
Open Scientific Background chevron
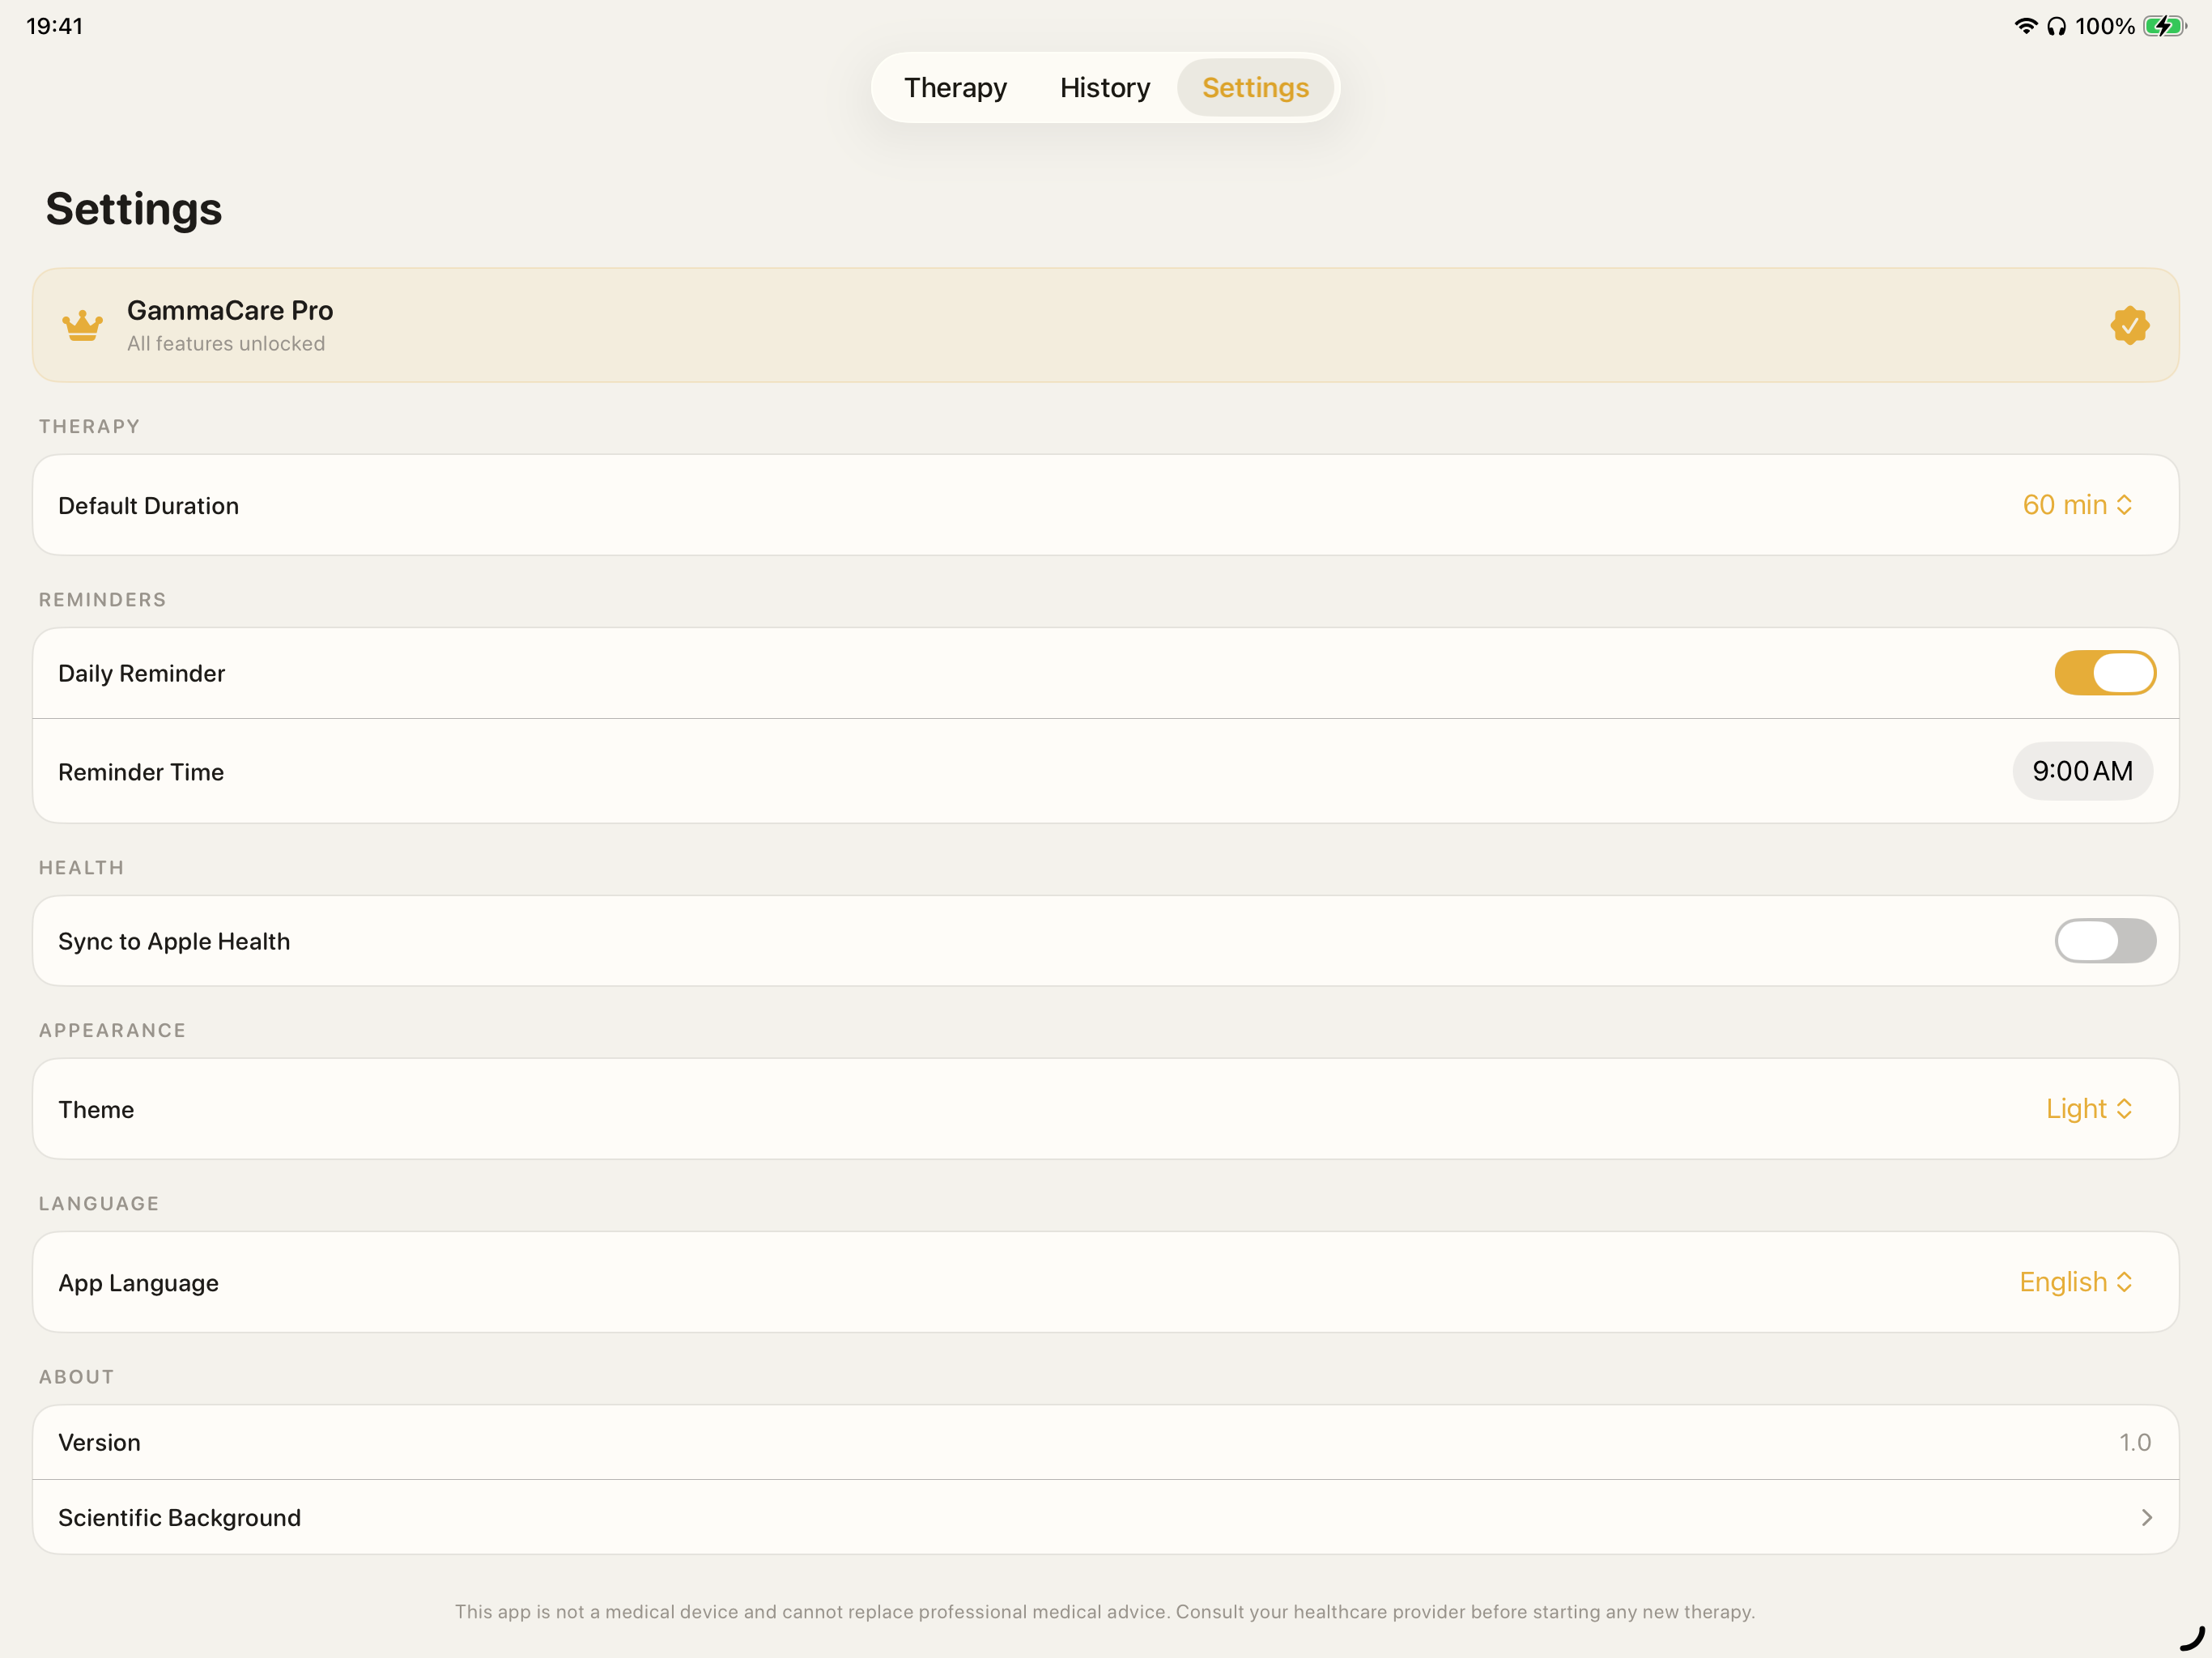(x=2146, y=1517)
